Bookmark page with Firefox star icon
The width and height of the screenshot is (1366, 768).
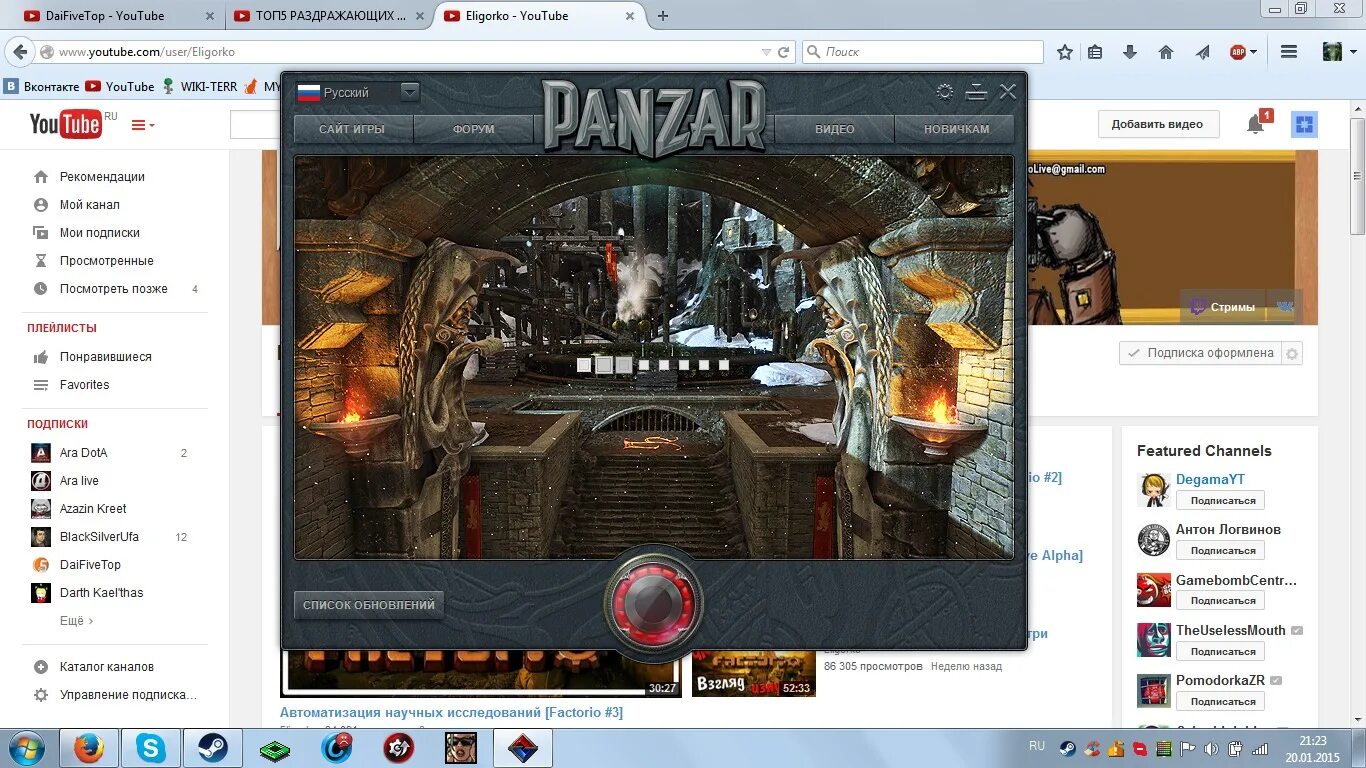(x=1065, y=52)
